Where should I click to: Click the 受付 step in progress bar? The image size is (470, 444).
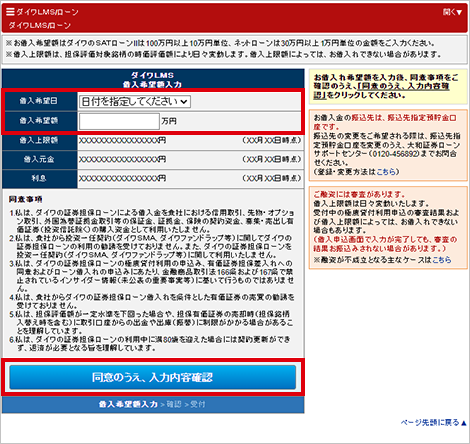(198, 404)
